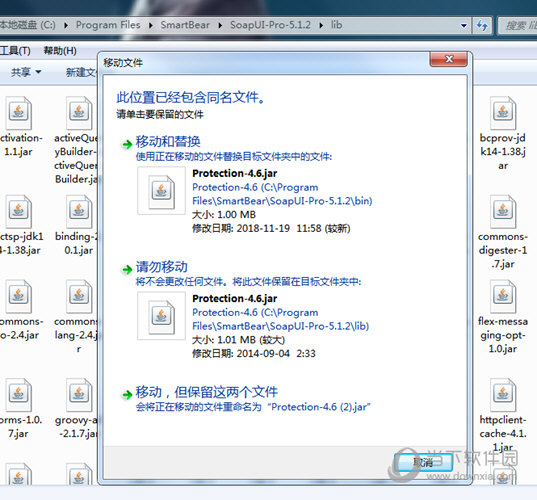Open the address bar history dropdown
This screenshot has height=500, width=537.
pyautogui.click(x=464, y=25)
